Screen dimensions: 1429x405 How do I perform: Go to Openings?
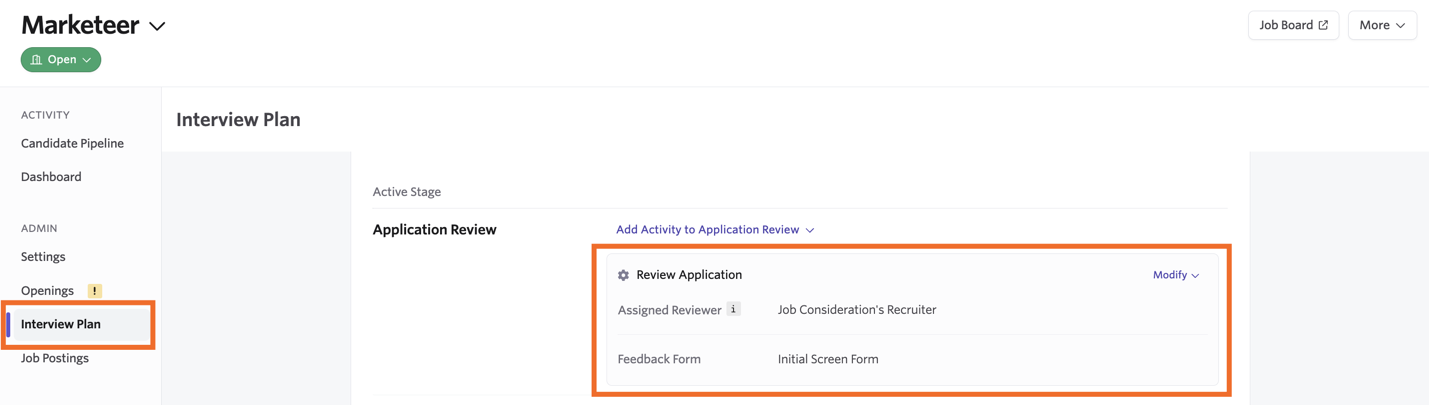[x=47, y=291]
